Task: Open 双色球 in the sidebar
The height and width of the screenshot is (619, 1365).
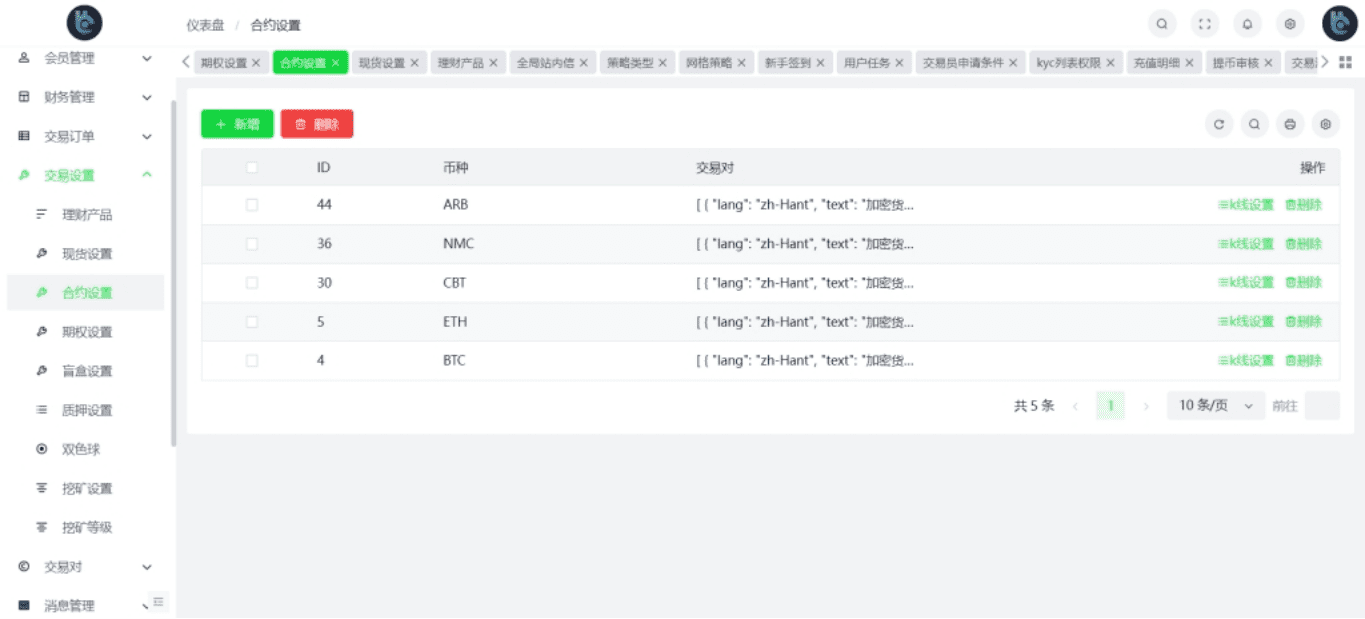Action: coord(85,449)
